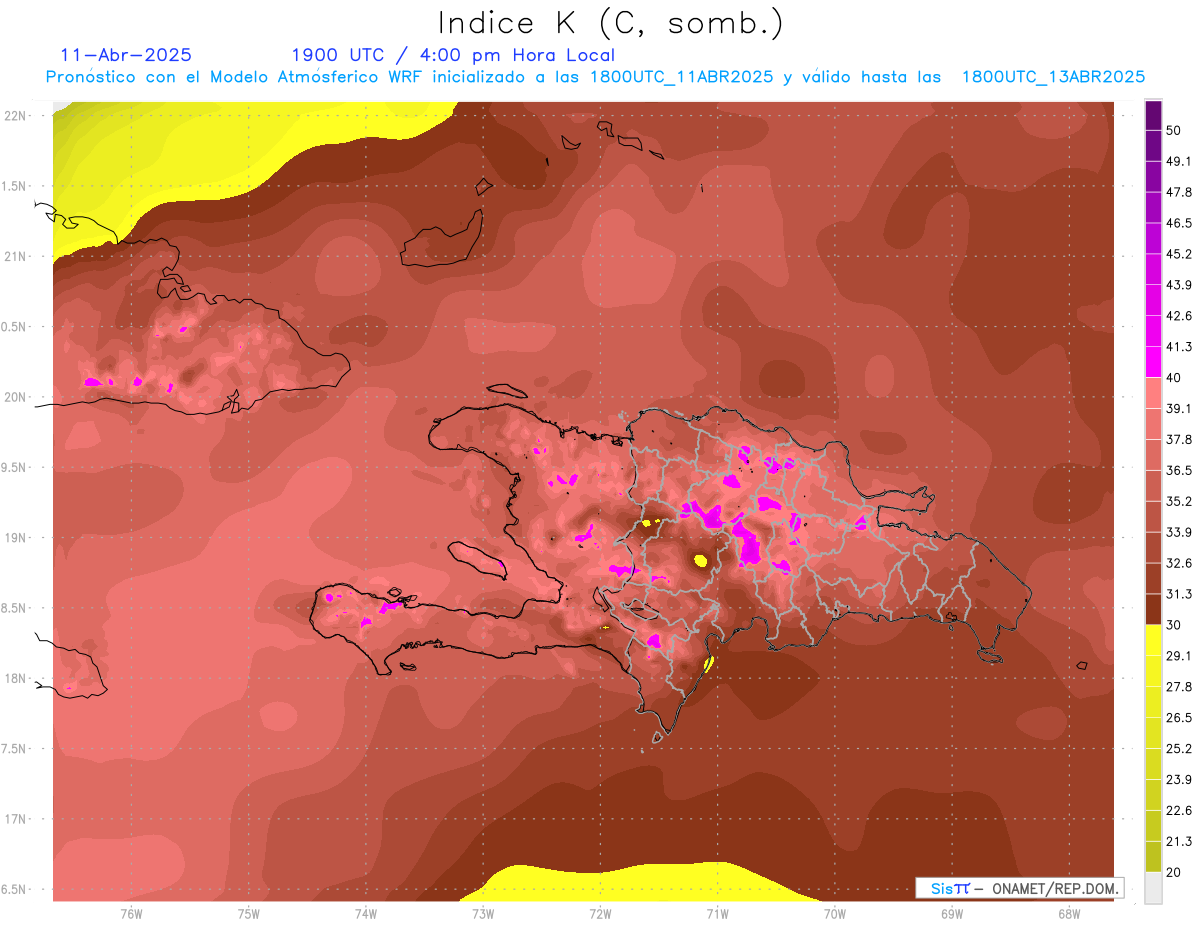1200x927 pixels.
Task: Click the '71W' longitude axis label
Action: (717, 914)
